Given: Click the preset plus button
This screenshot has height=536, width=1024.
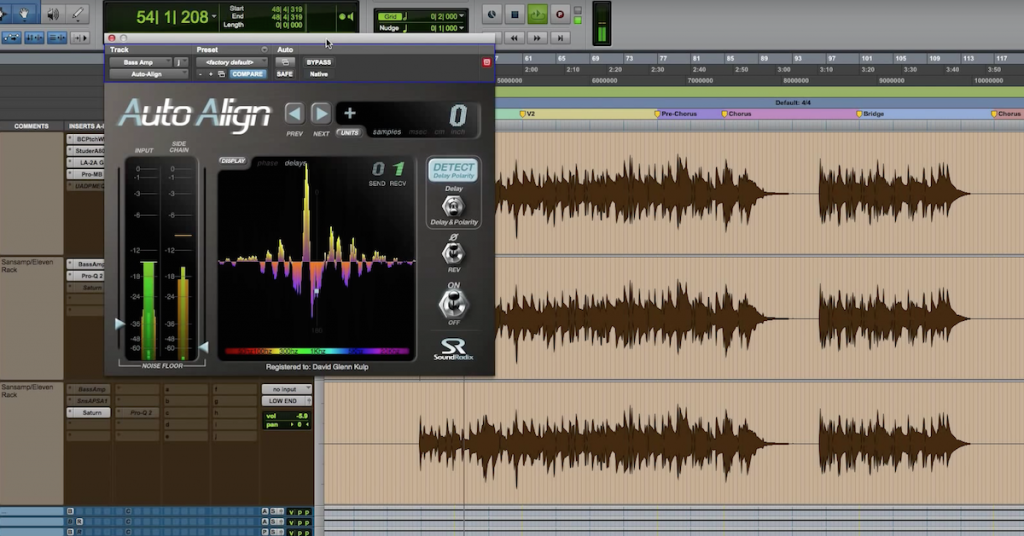Looking at the screenshot, I should 211,74.
